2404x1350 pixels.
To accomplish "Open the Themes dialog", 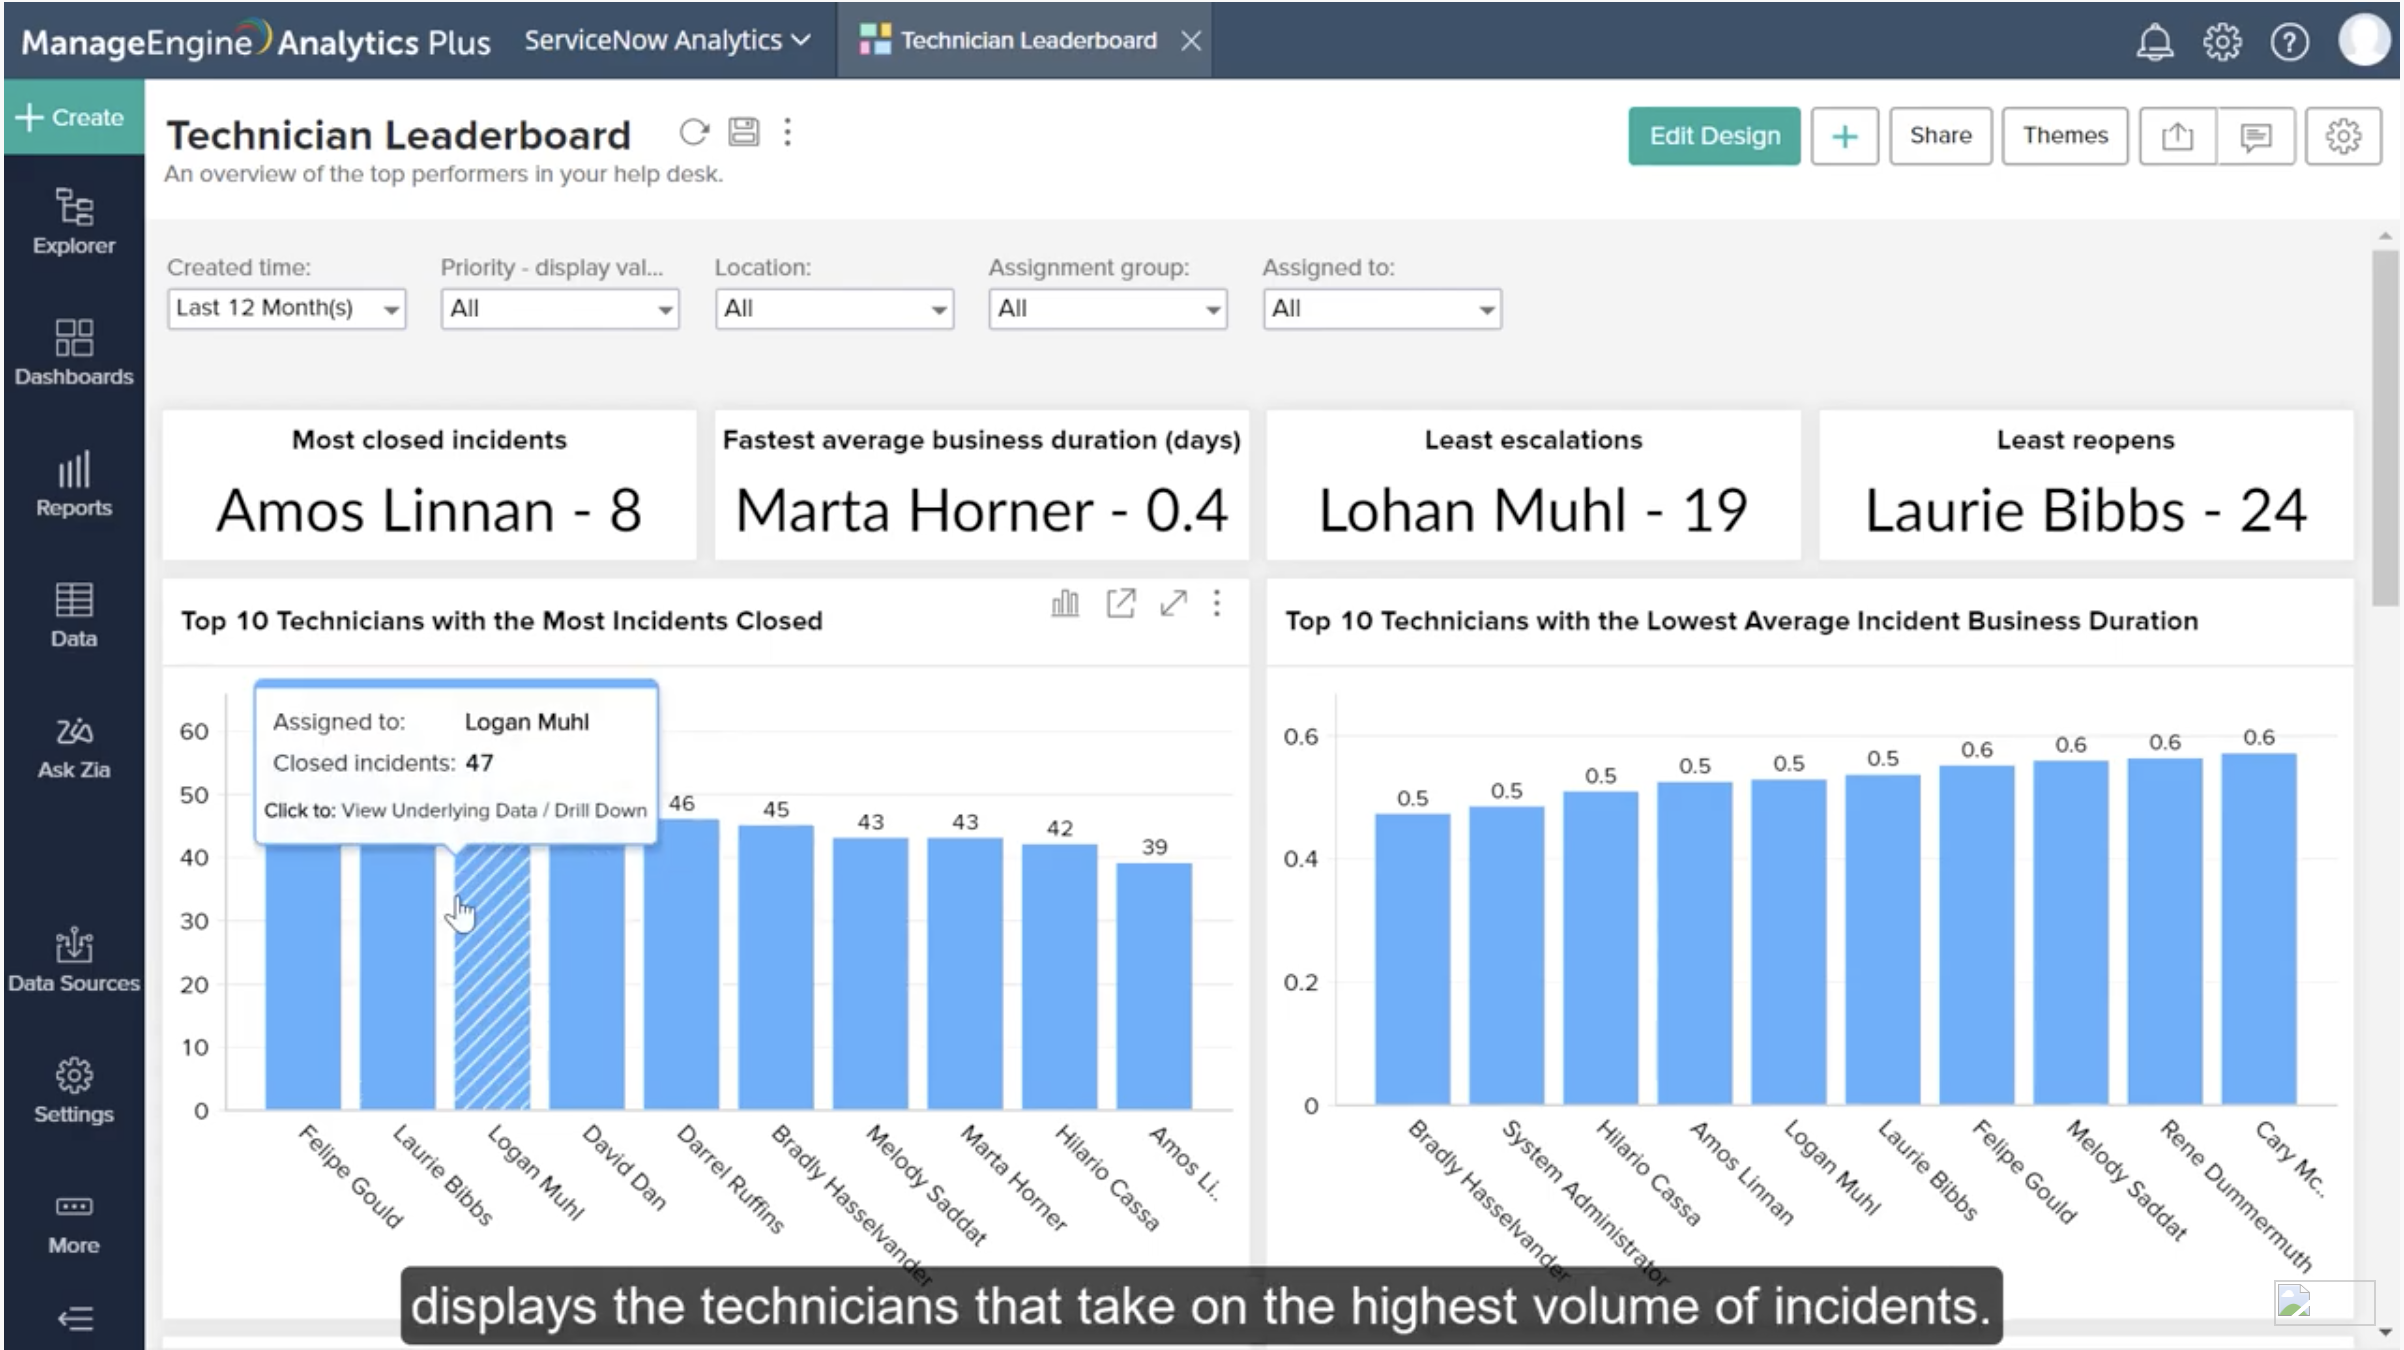I will coord(2064,136).
